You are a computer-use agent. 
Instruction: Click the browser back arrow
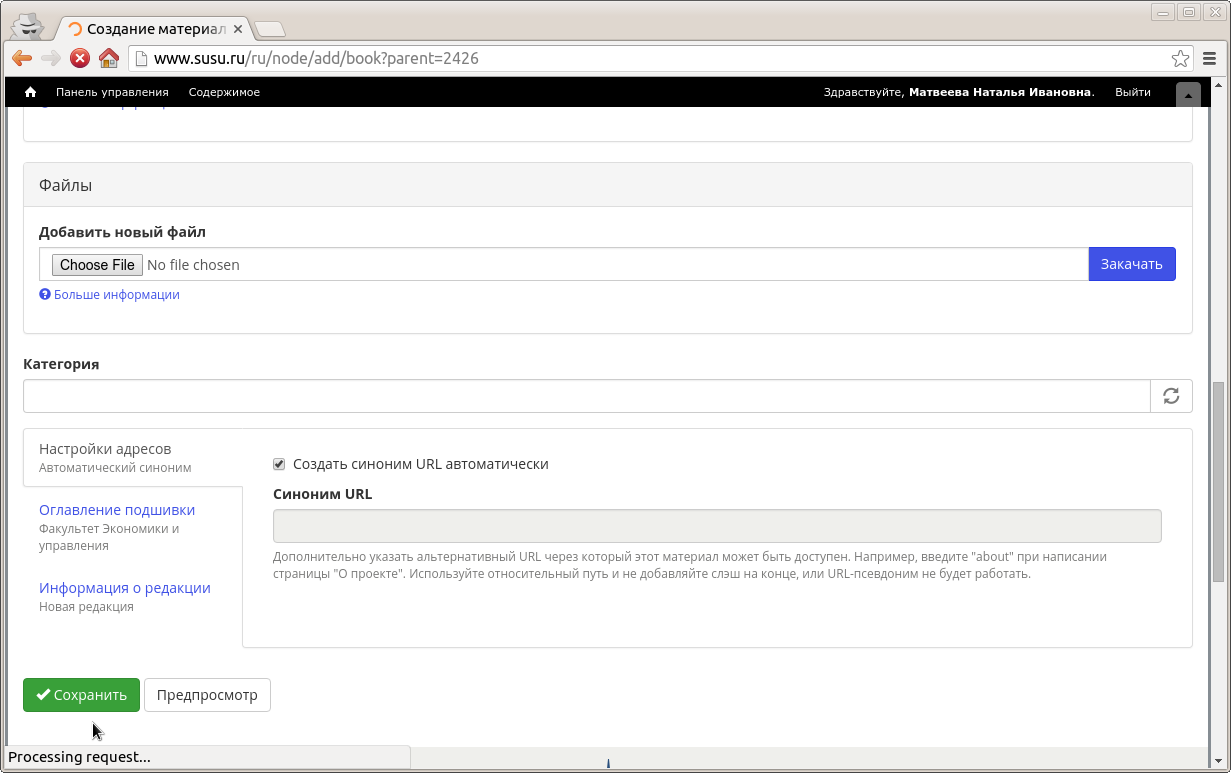click(22, 58)
